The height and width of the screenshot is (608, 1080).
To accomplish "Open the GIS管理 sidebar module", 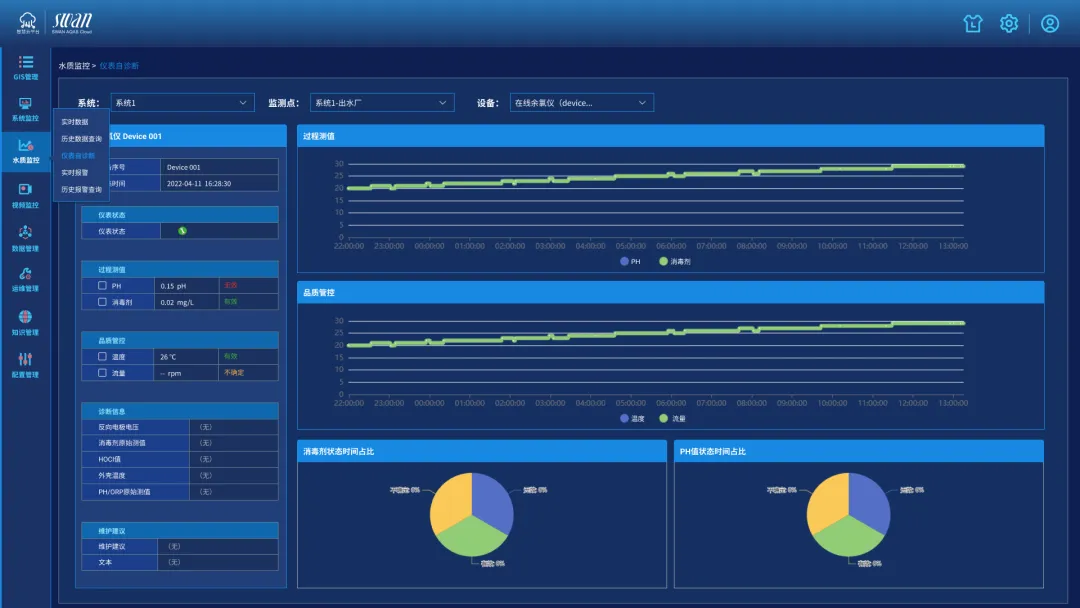I will (25, 67).
